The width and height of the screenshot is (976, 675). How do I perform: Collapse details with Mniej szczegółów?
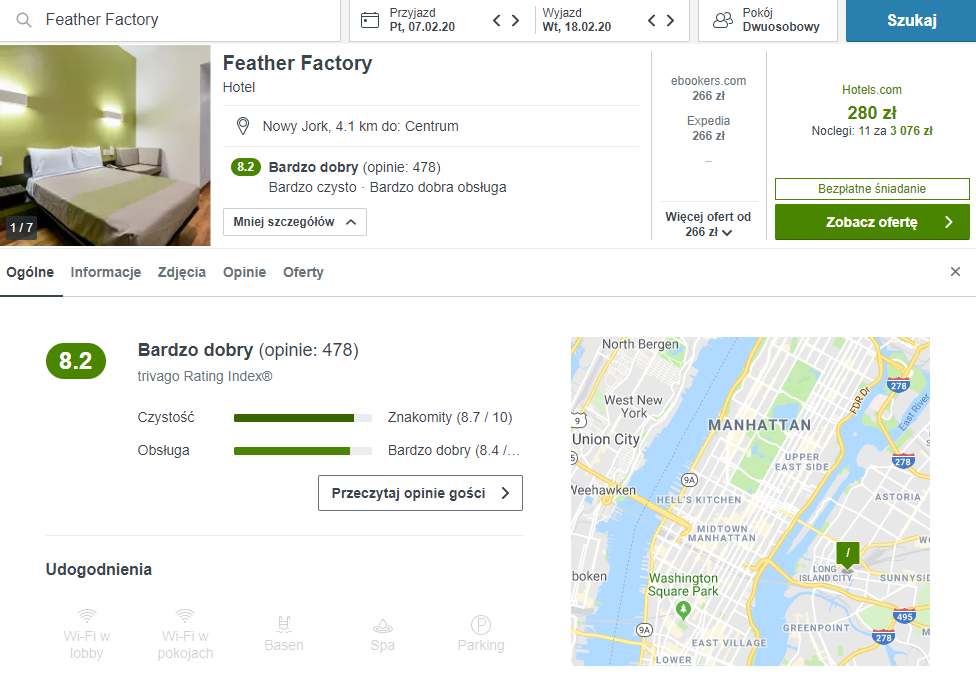[x=295, y=222]
